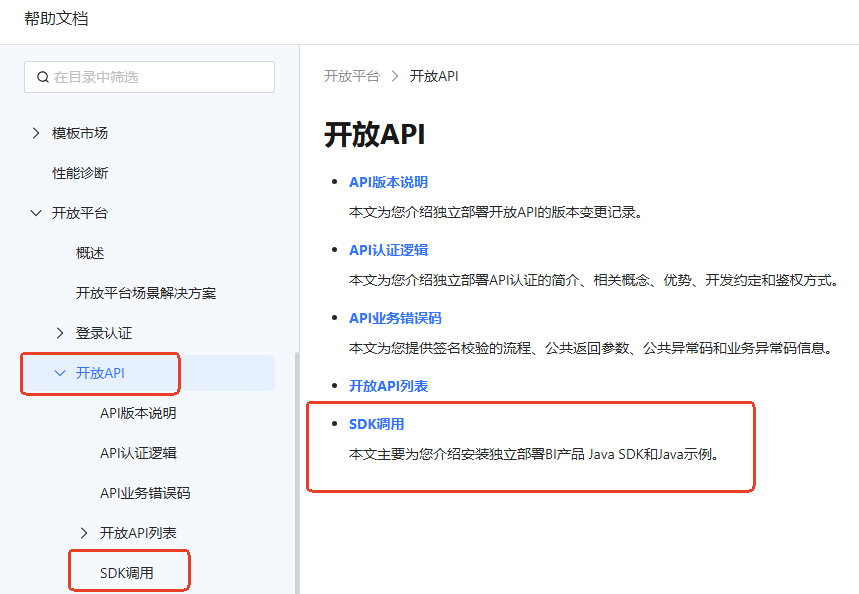Expand the 登录认证 chevron

pyautogui.click(x=60, y=333)
